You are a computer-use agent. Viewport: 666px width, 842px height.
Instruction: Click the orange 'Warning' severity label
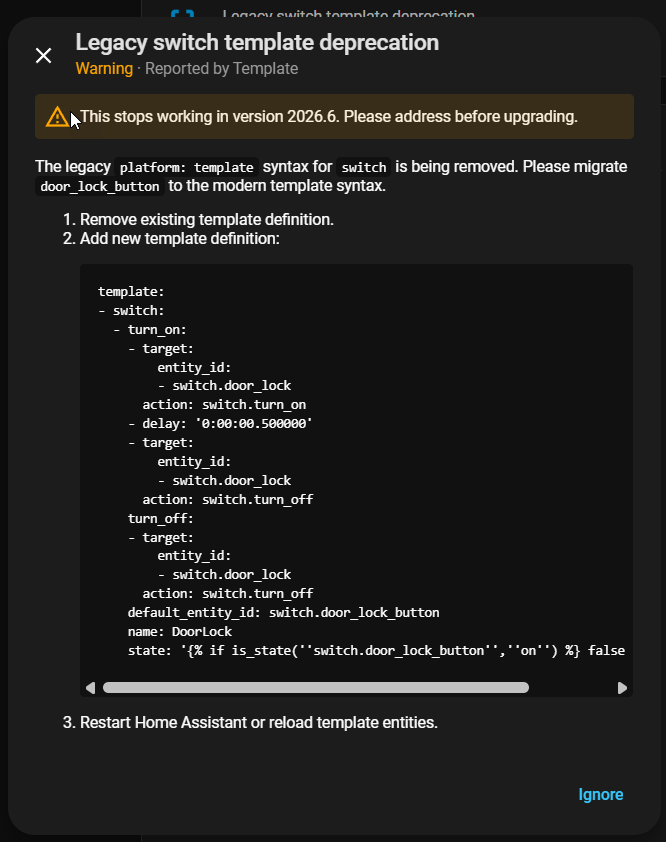104,69
